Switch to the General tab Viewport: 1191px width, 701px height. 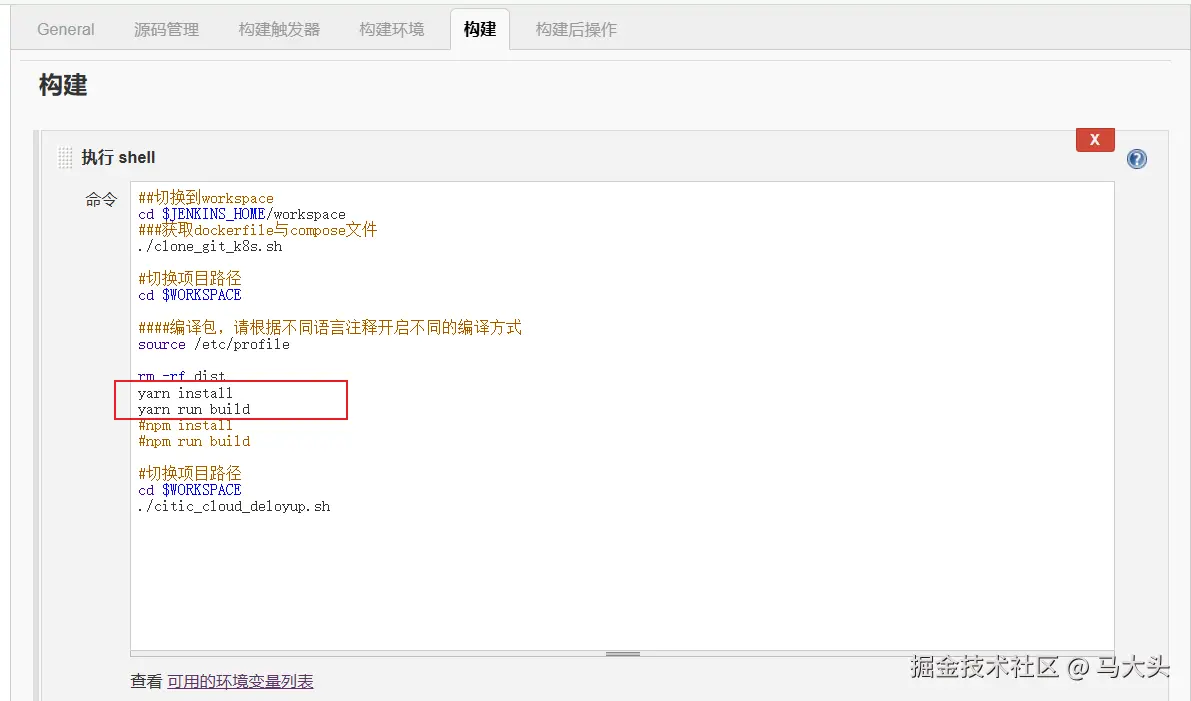(64, 29)
